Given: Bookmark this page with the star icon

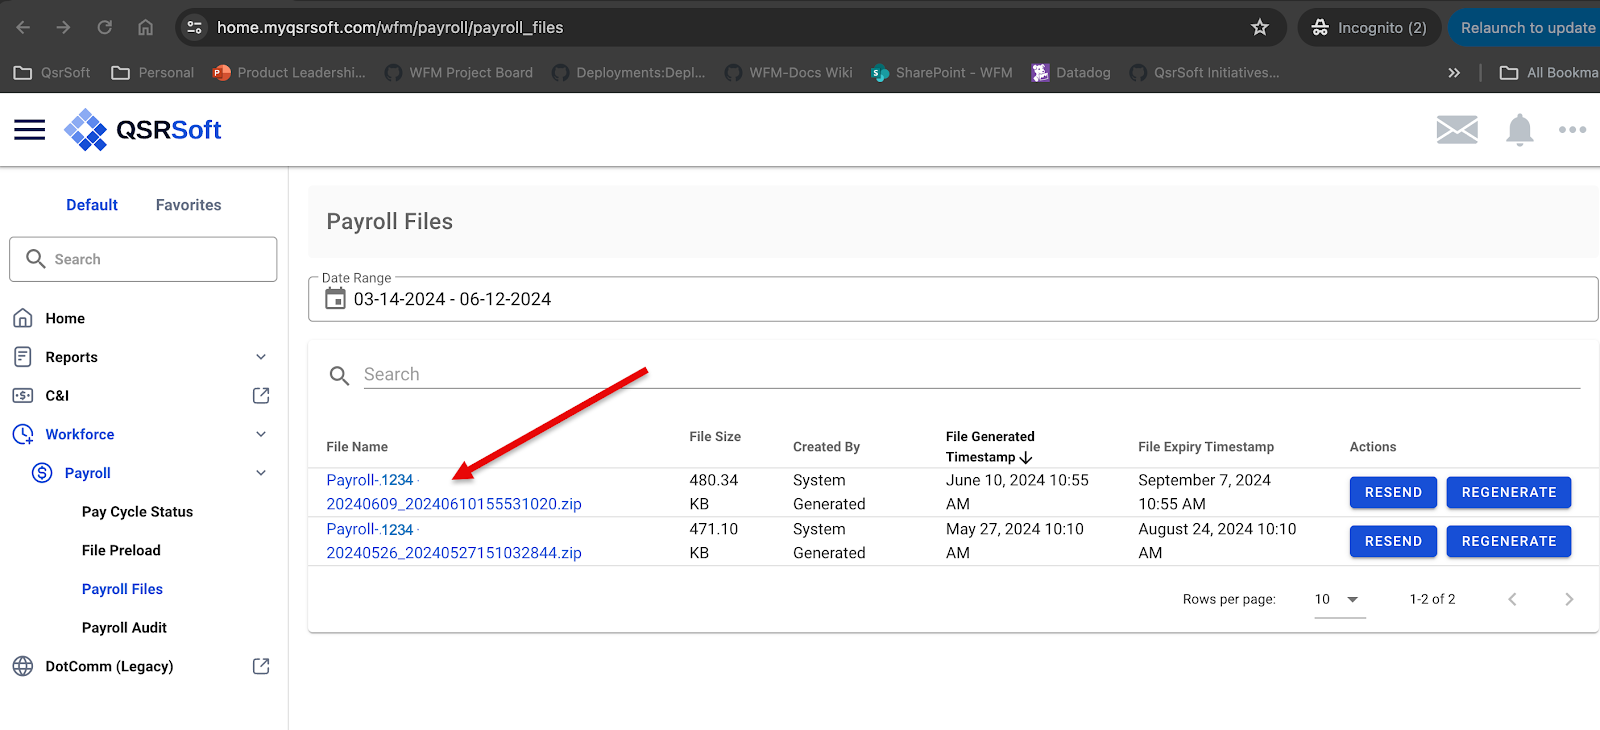Looking at the screenshot, I should click(1260, 27).
